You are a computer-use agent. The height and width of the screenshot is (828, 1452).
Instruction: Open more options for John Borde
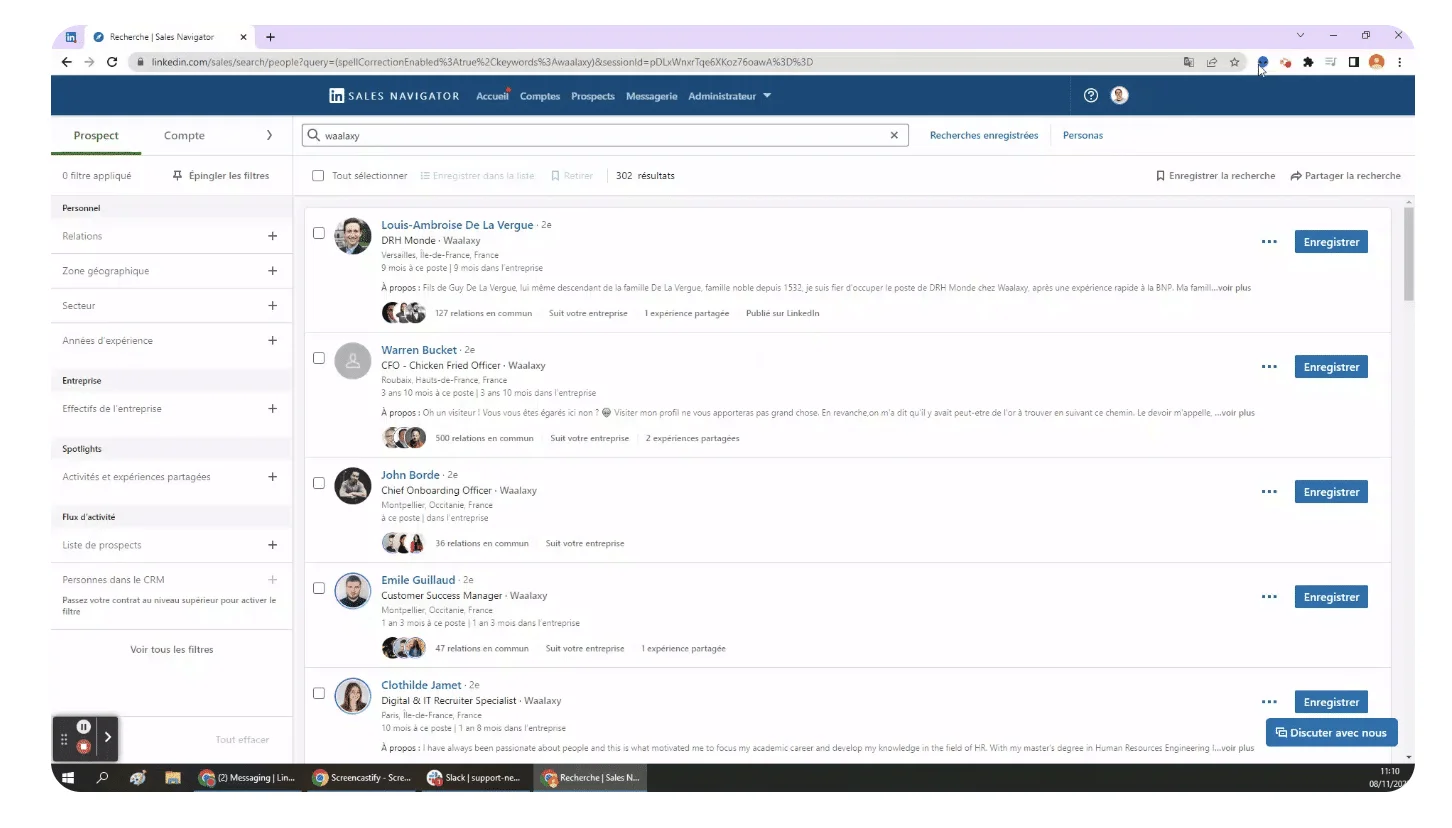coord(1269,492)
